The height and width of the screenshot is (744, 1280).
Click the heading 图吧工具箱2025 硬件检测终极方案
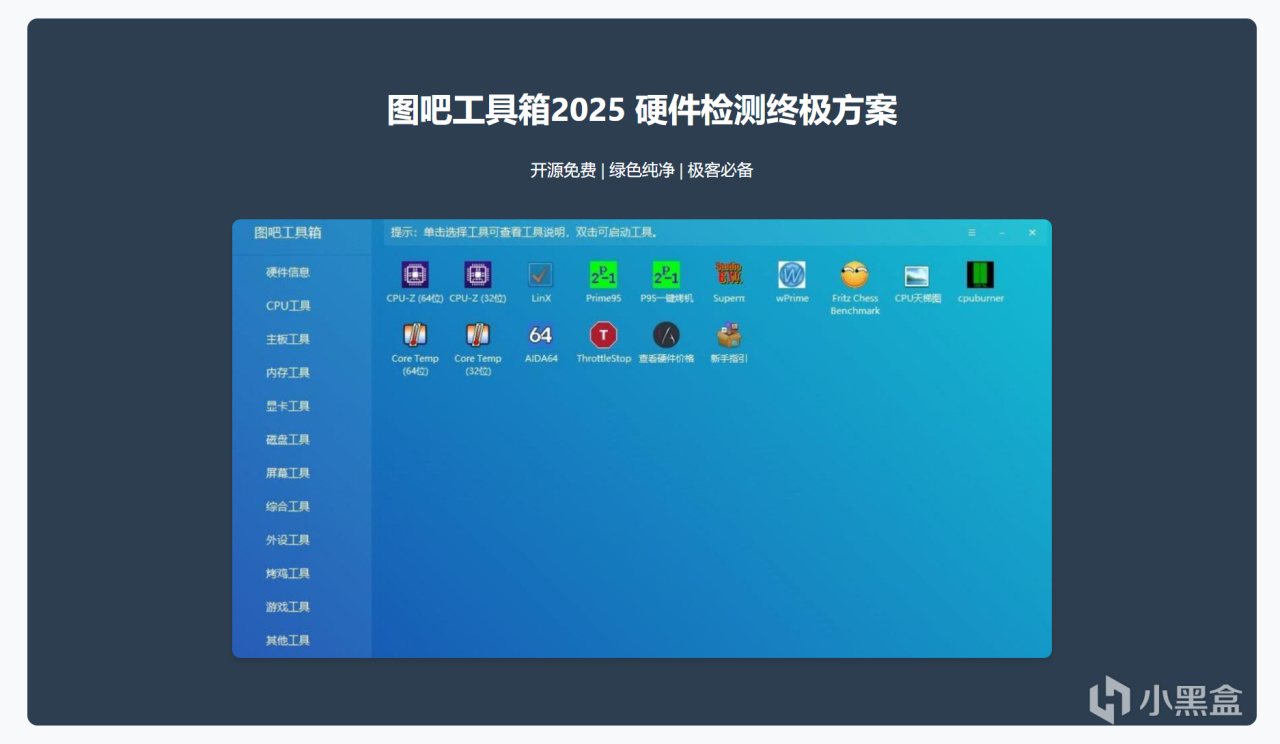click(642, 110)
